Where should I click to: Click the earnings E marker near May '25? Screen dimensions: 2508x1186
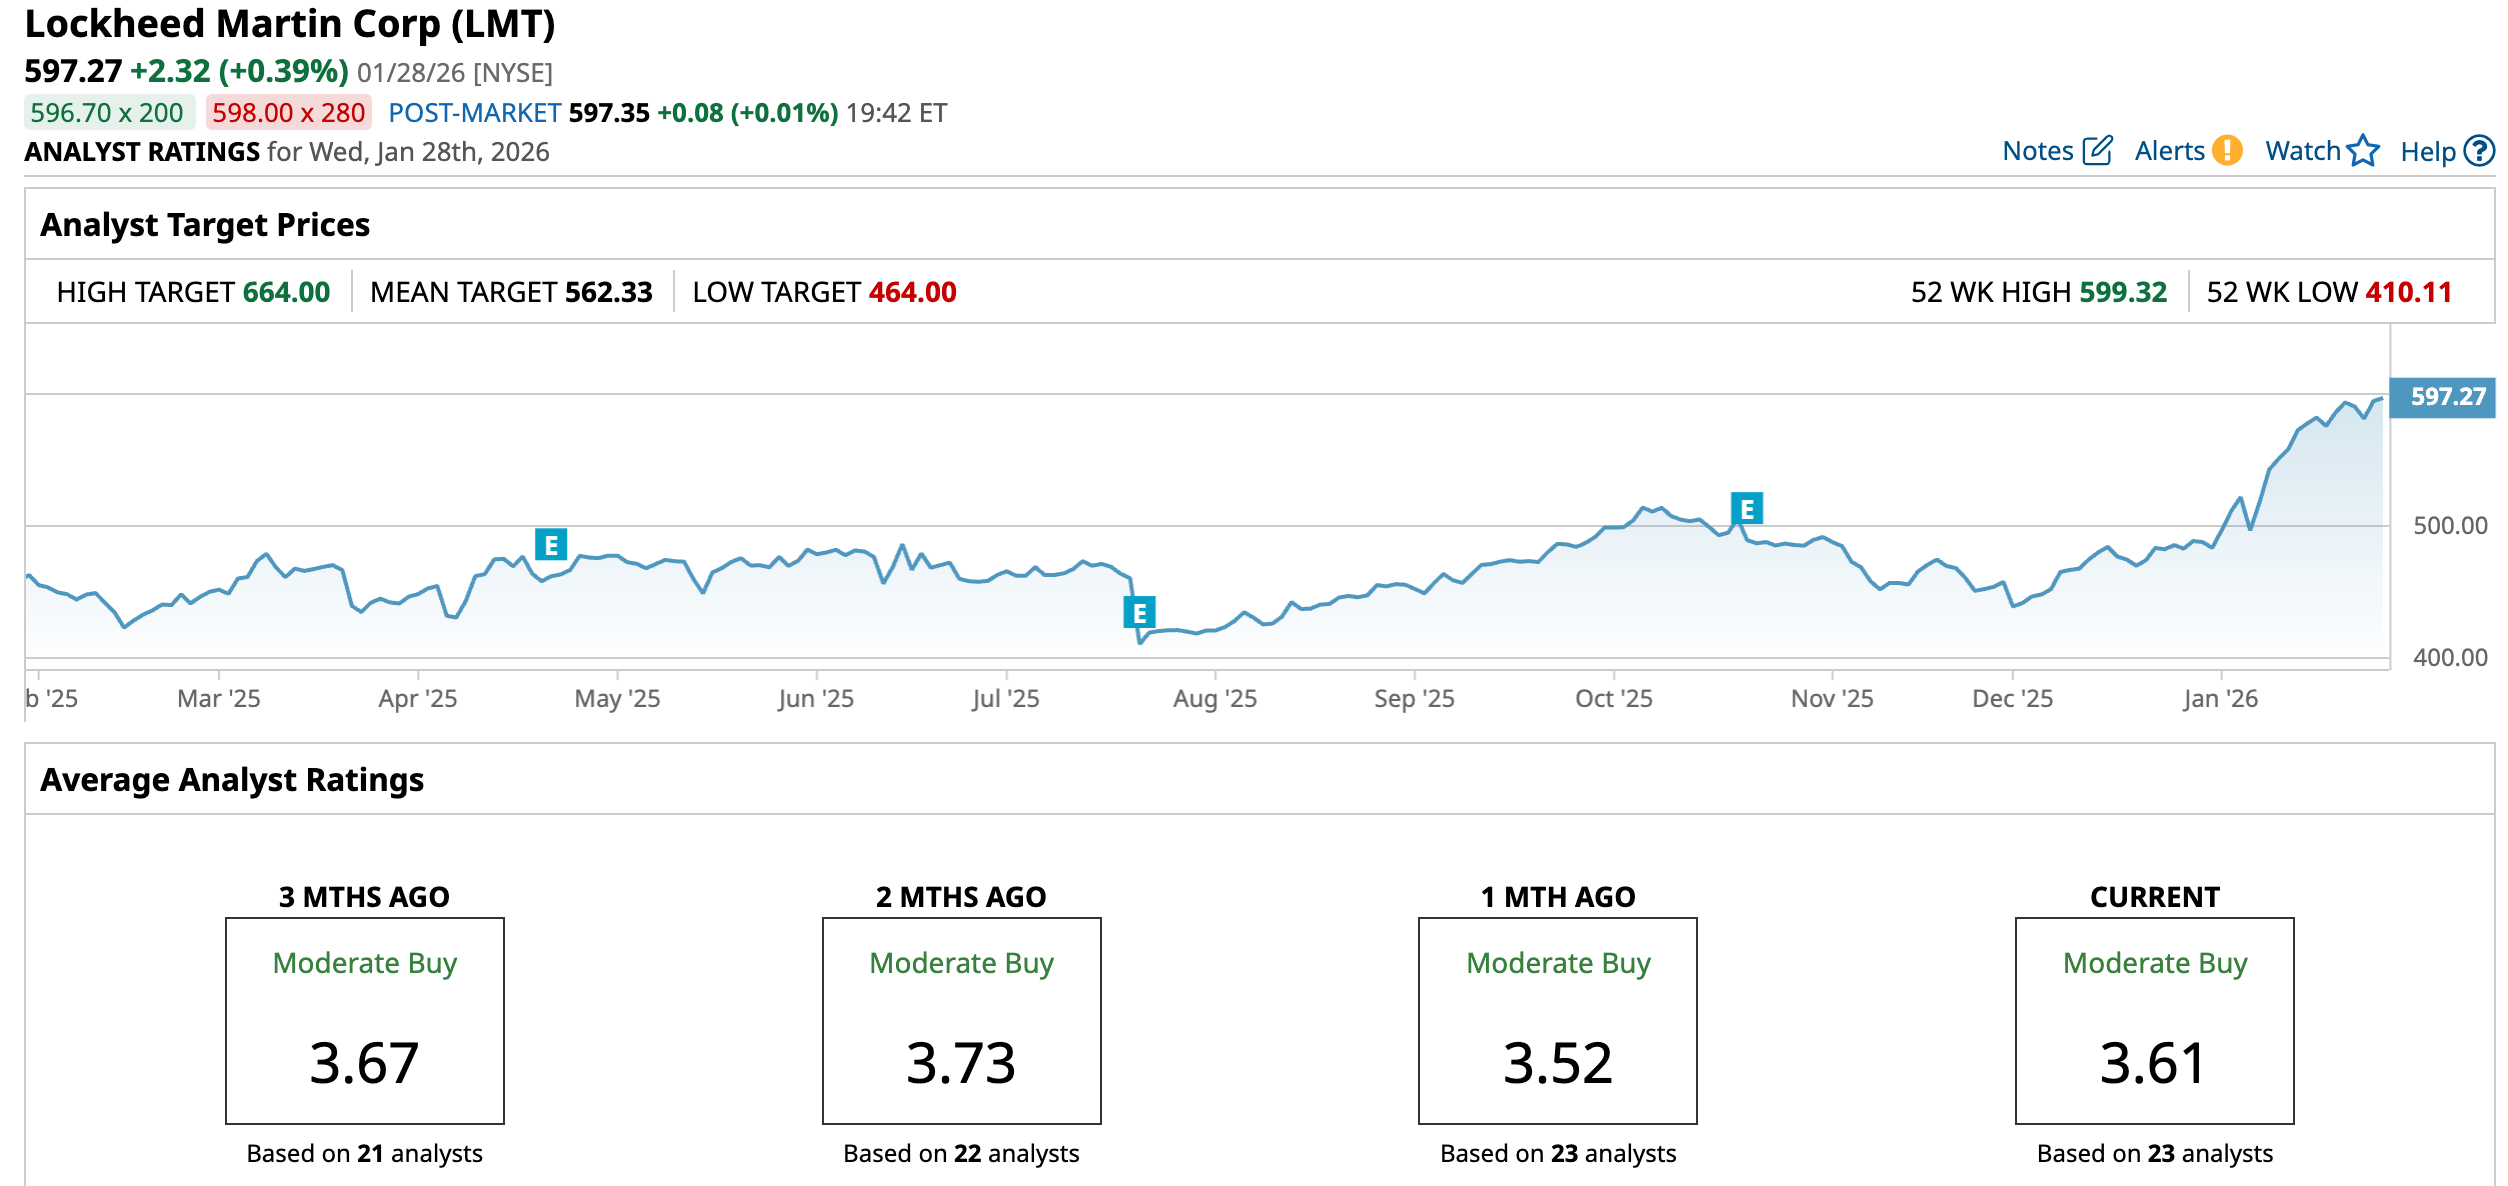pyautogui.click(x=551, y=545)
